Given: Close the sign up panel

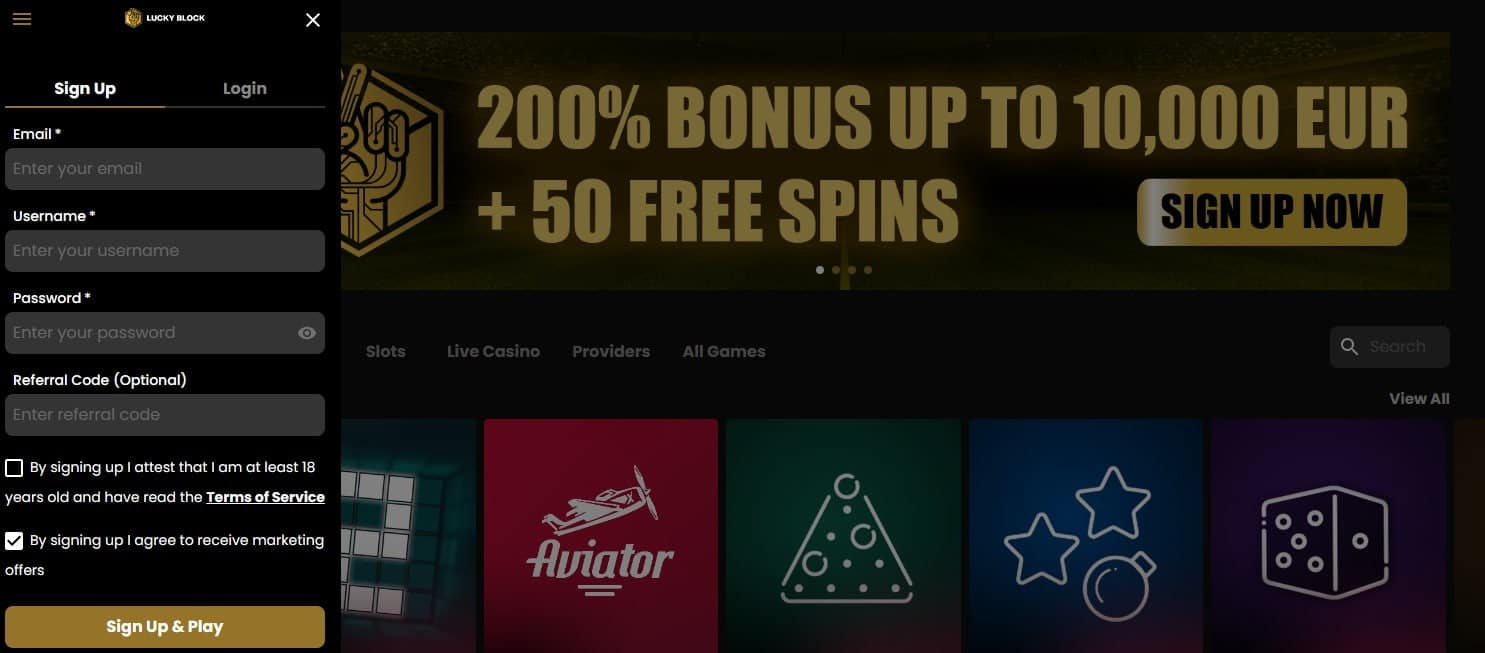Looking at the screenshot, I should coord(313,20).
